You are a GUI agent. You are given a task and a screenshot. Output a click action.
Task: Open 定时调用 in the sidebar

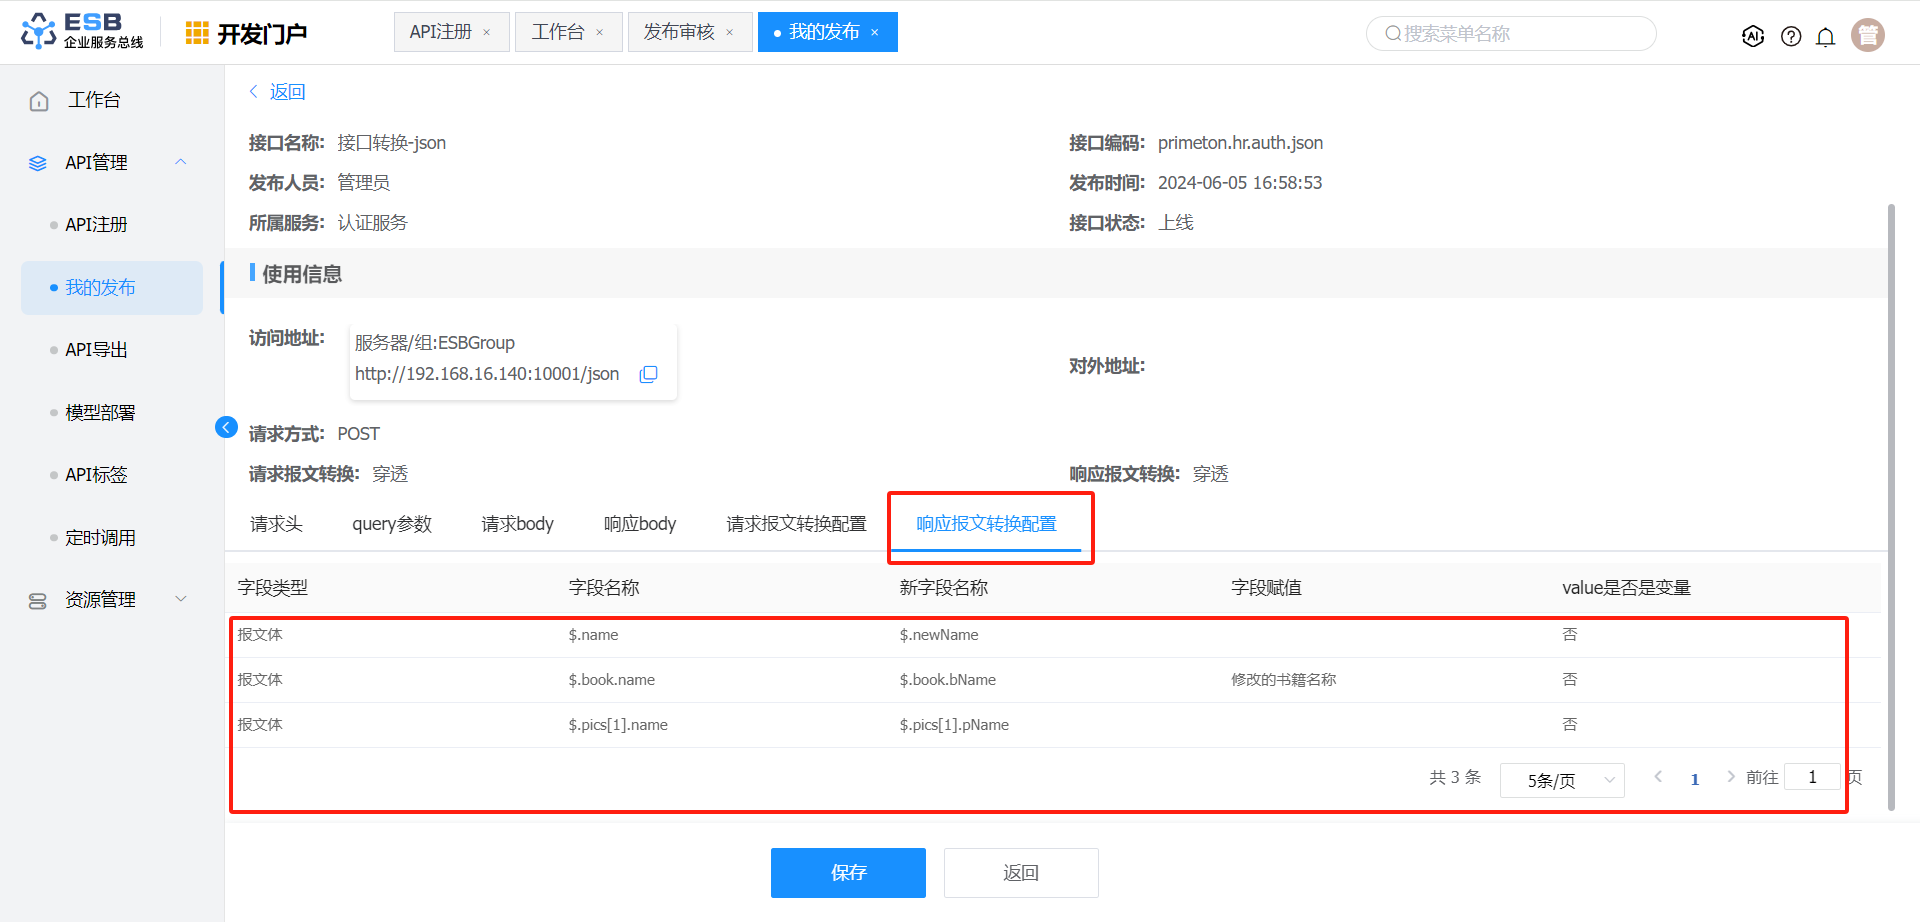coord(100,538)
